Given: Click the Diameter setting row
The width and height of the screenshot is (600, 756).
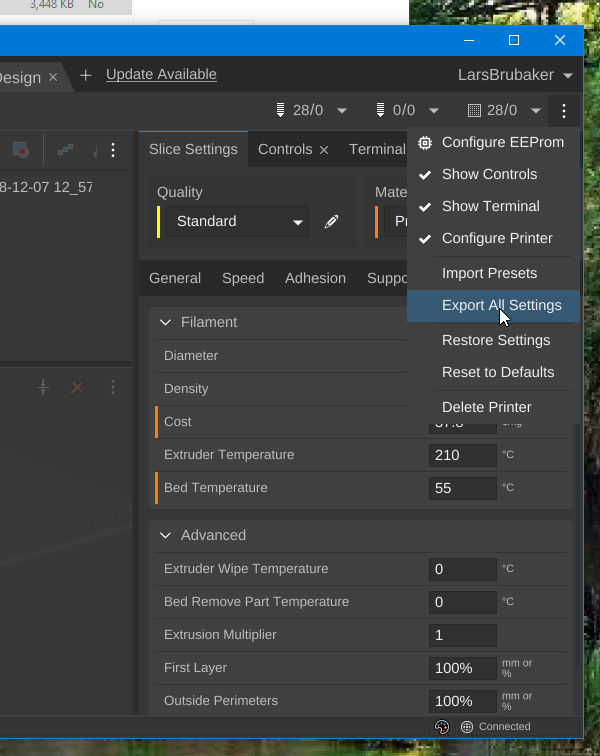Looking at the screenshot, I should pyautogui.click(x=281, y=356).
